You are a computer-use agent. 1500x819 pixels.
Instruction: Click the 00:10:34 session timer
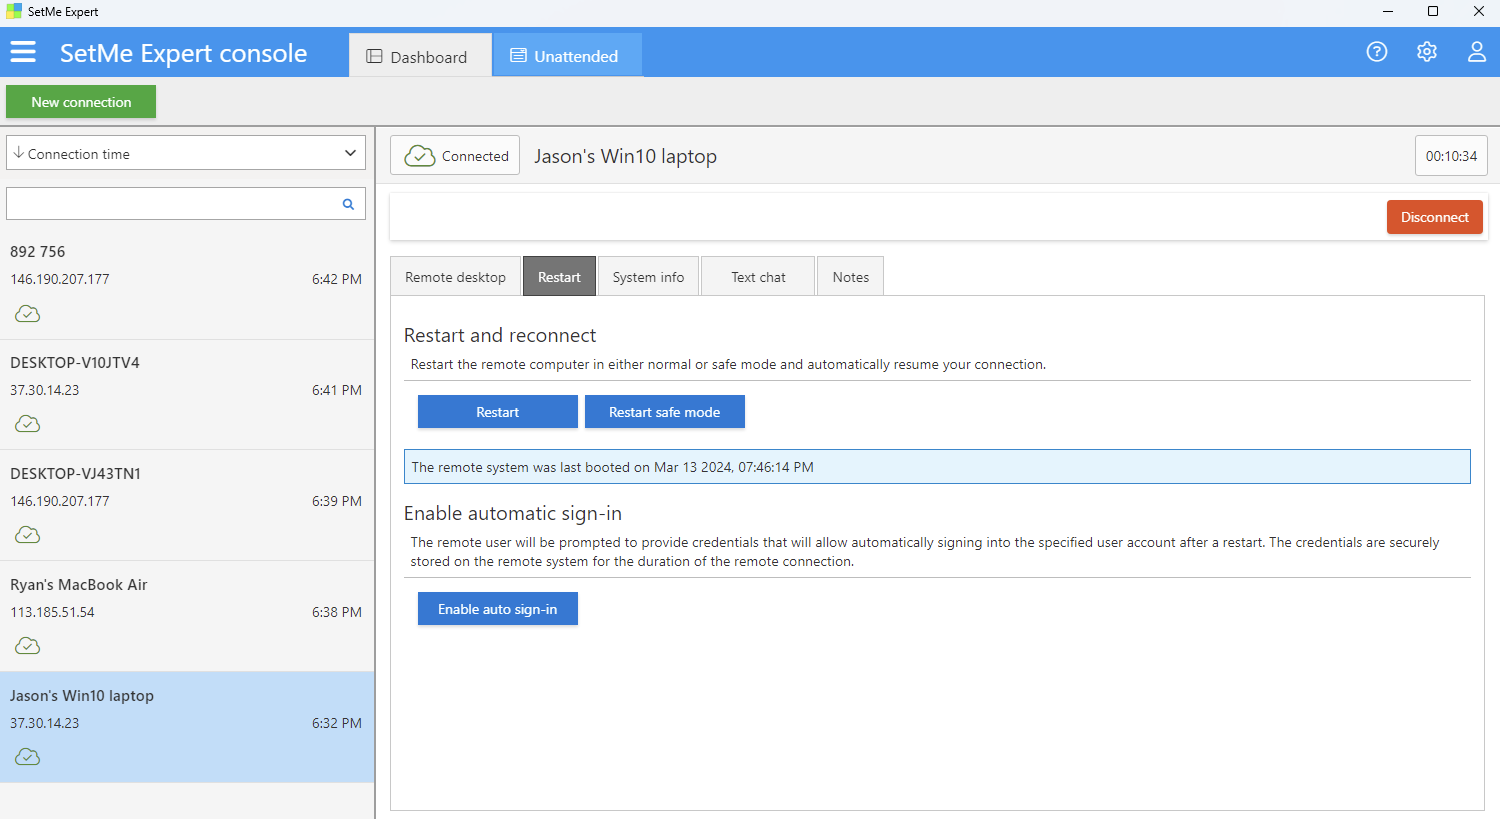[x=1451, y=156]
